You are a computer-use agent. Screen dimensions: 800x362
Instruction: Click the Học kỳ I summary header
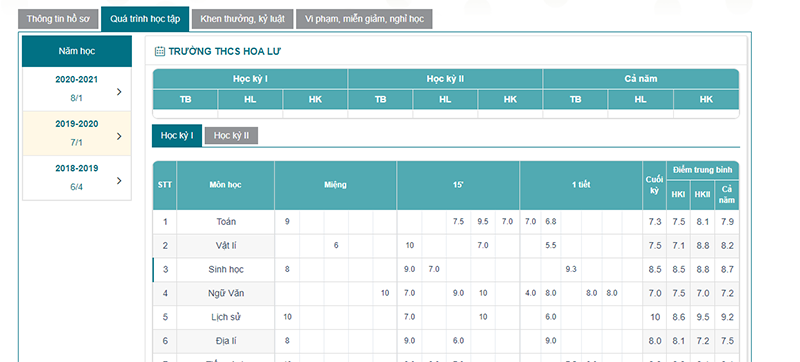pyautogui.click(x=251, y=79)
